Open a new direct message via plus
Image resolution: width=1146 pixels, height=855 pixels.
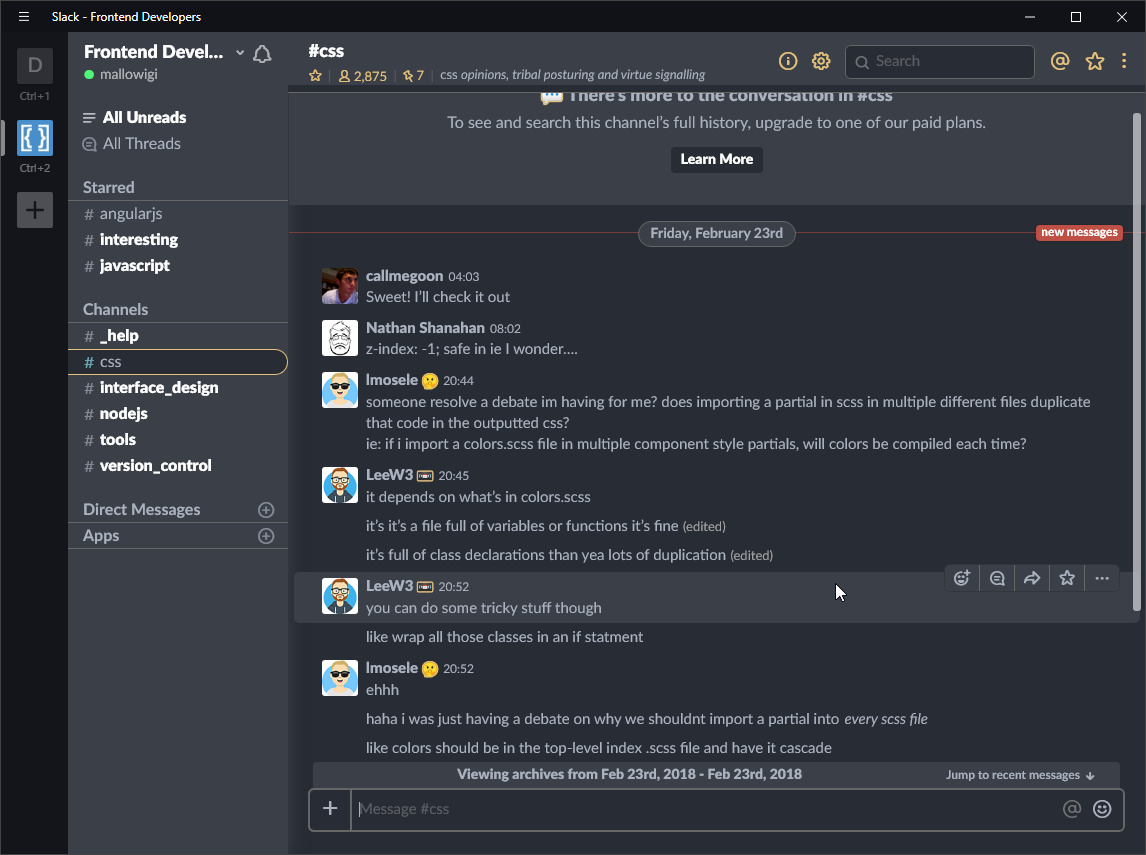[266, 510]
